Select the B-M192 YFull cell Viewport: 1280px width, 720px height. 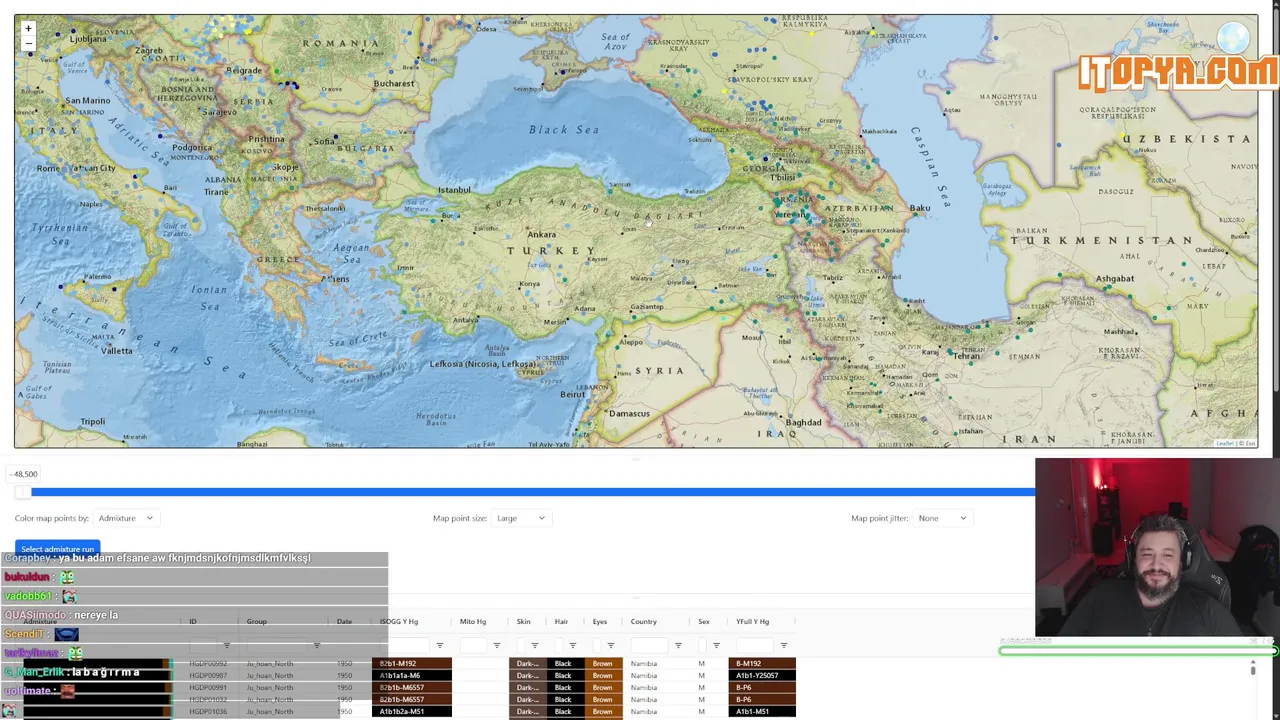762,664
